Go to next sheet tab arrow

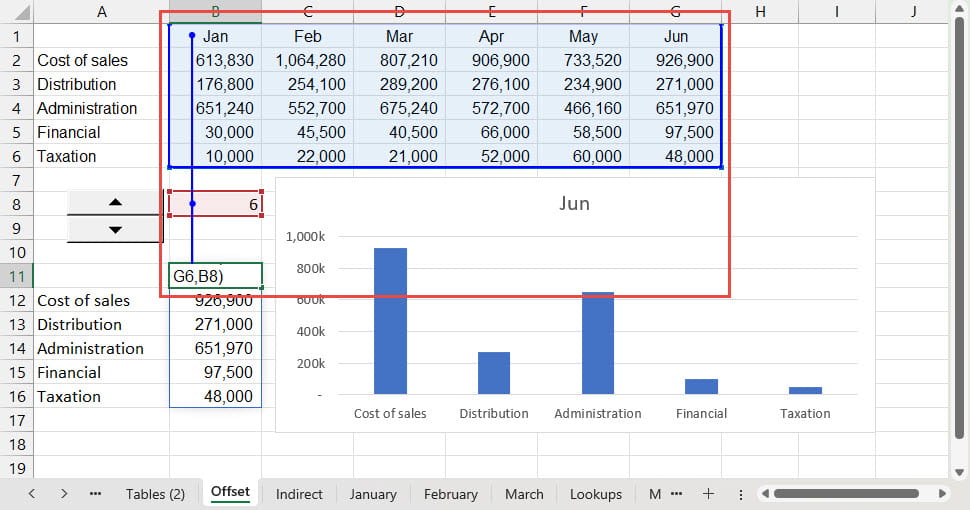(x=65, y=494)
